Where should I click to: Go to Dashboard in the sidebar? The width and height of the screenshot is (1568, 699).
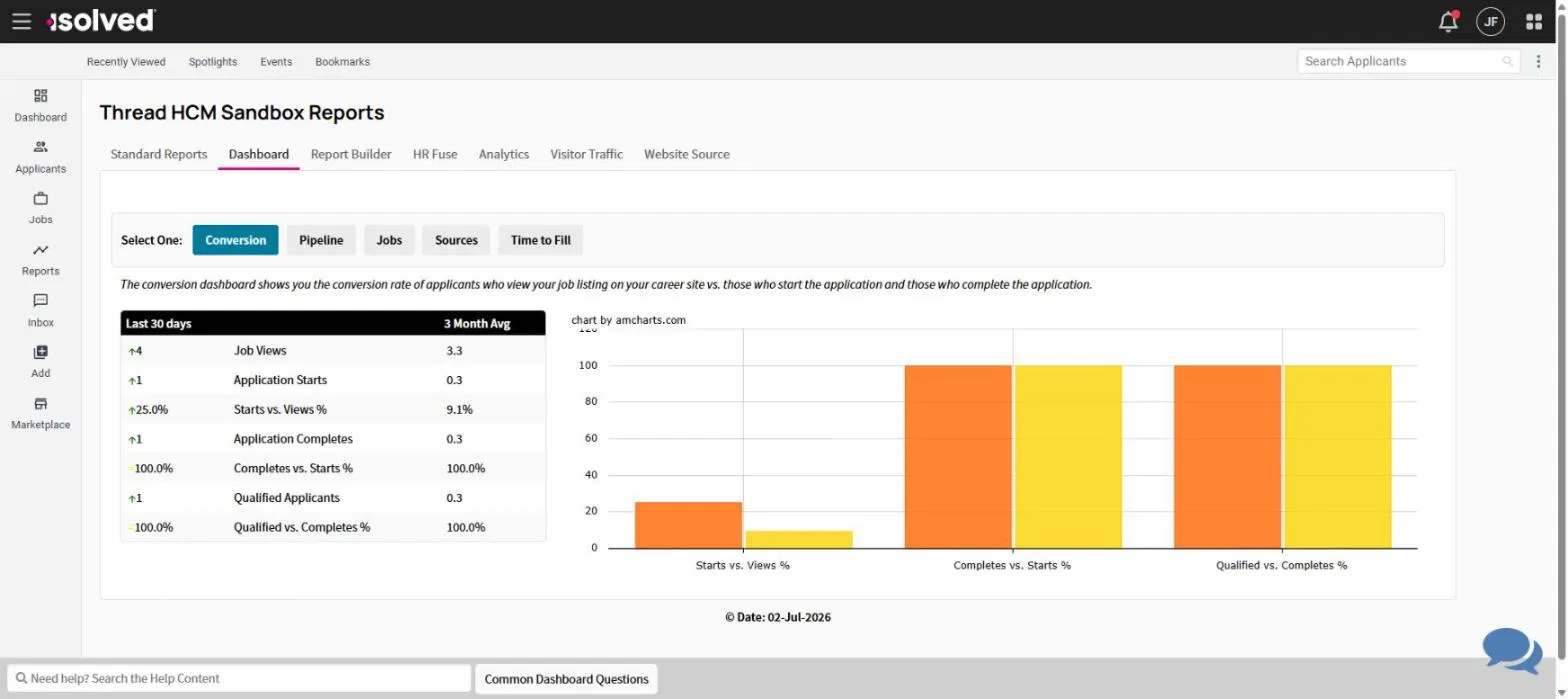tap(41, 105)
